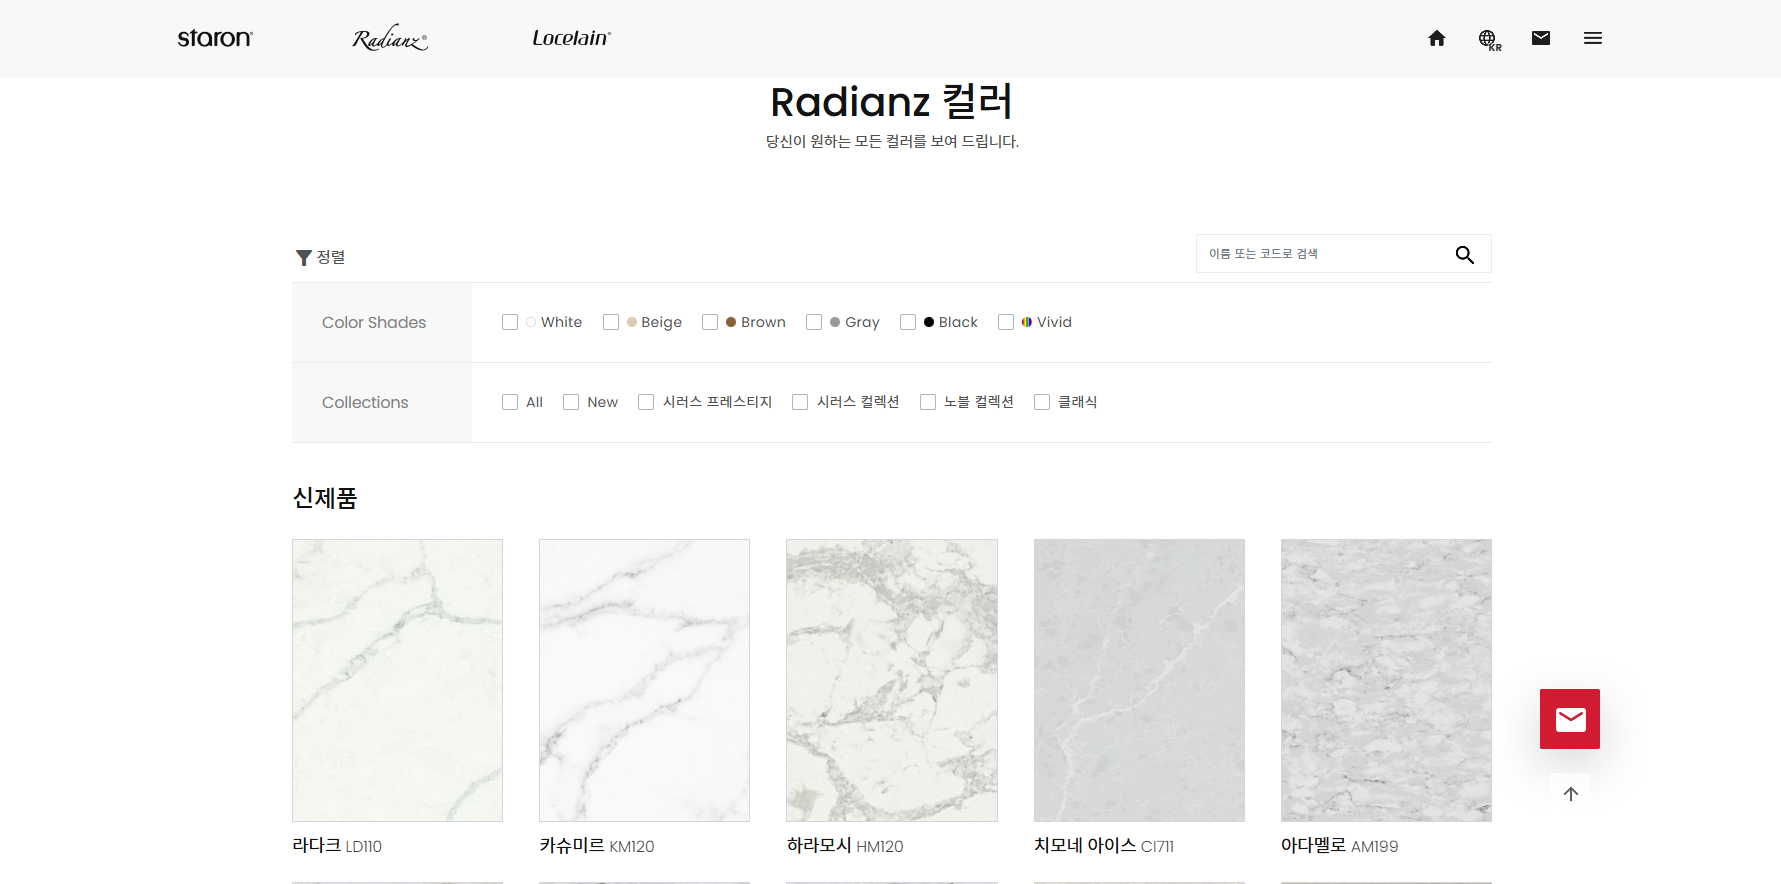Toggle the Brown color shade checkbox
This screenshot has height=884, width=1781.
[710, 322]
